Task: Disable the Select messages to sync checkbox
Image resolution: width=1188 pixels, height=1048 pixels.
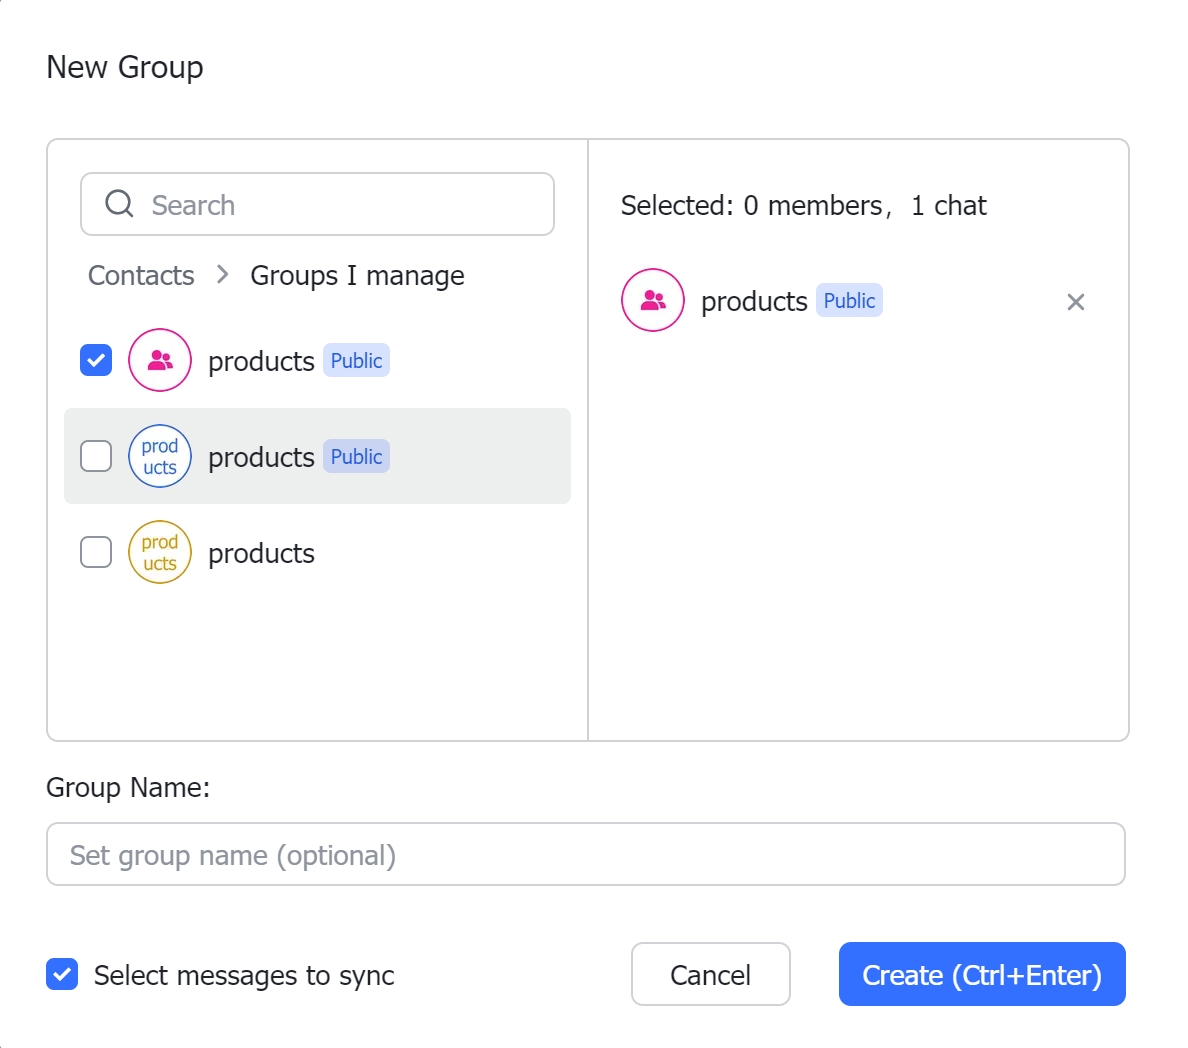Action: pos(62,974)
